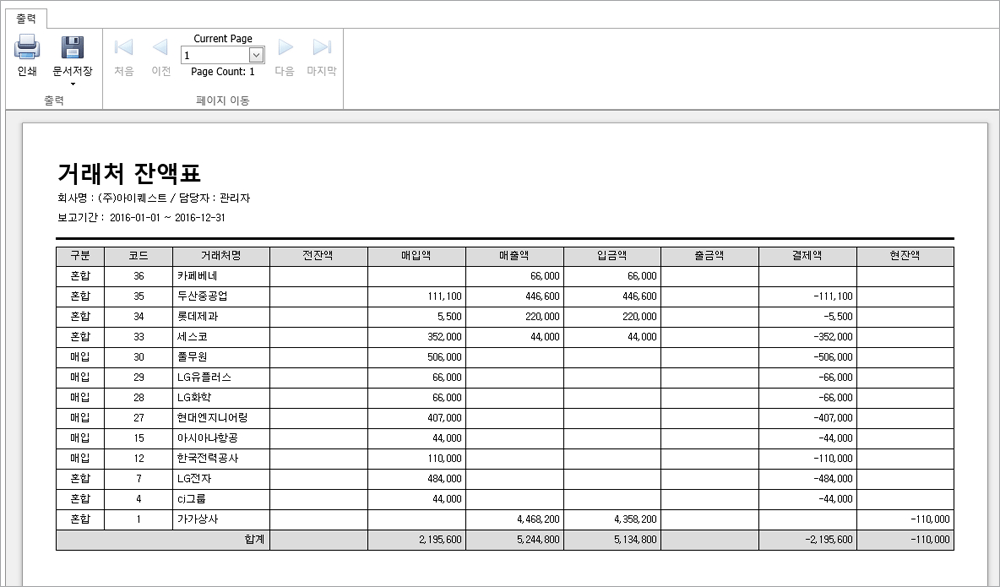Click the Page Count: 1 label
Image resolution: width=1000 pixels, height=587 pixels.
223,71
